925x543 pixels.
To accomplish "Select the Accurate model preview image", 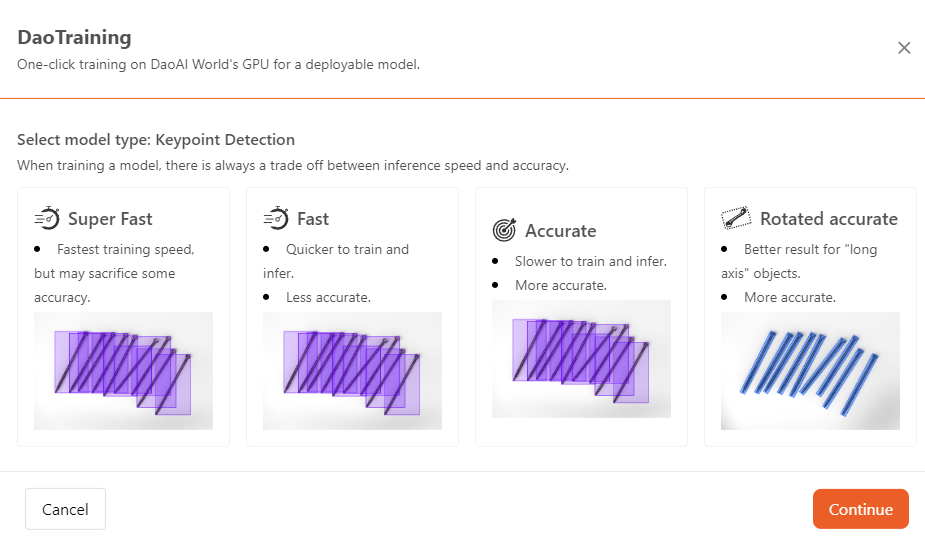I will pyautogui.click(x=581, y=359).
